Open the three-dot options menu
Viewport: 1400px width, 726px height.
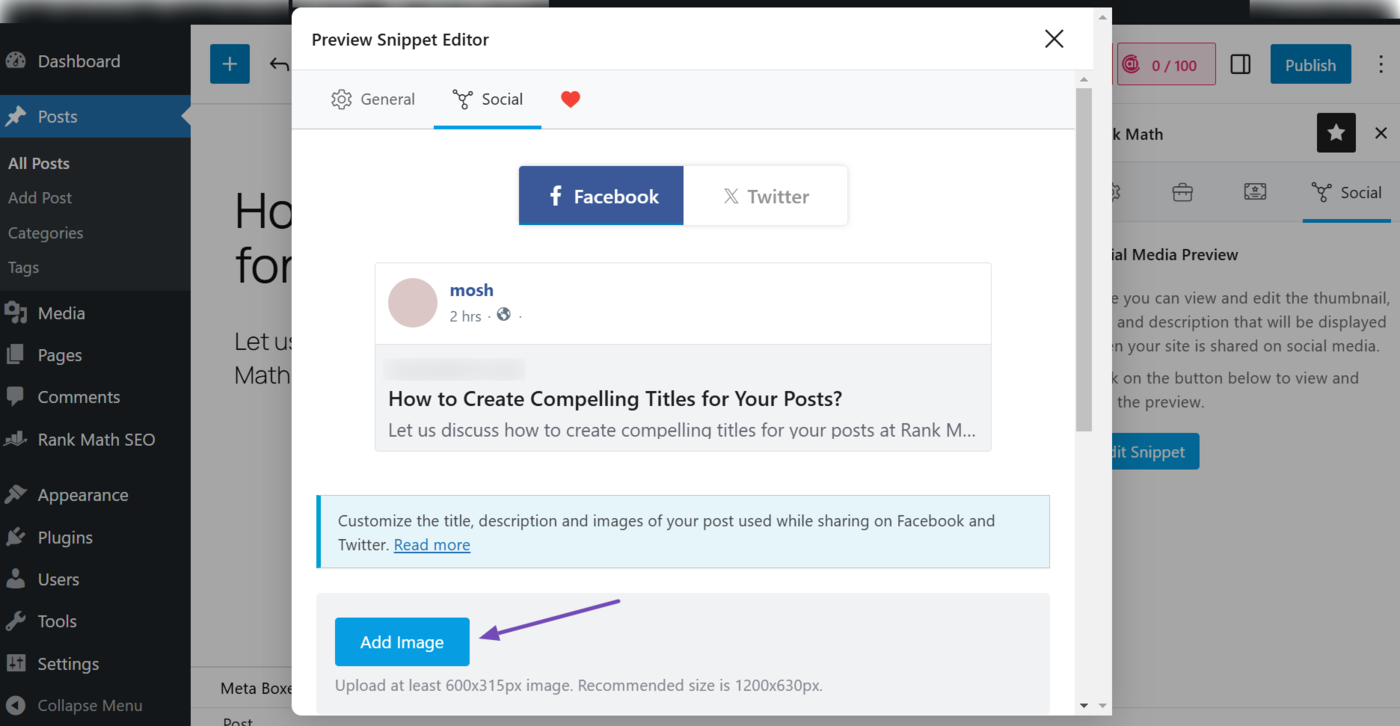click(x=1381, y=65)
